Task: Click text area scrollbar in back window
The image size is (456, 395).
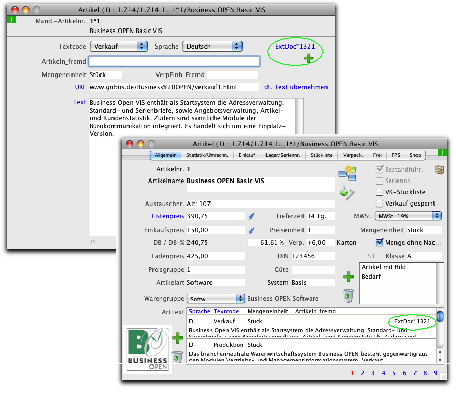Action: pos(300,116)
